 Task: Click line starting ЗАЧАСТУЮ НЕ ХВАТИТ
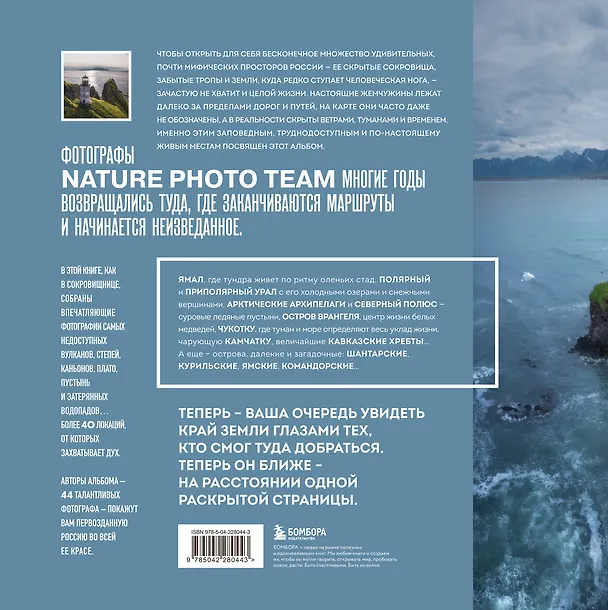click(299, 93)
